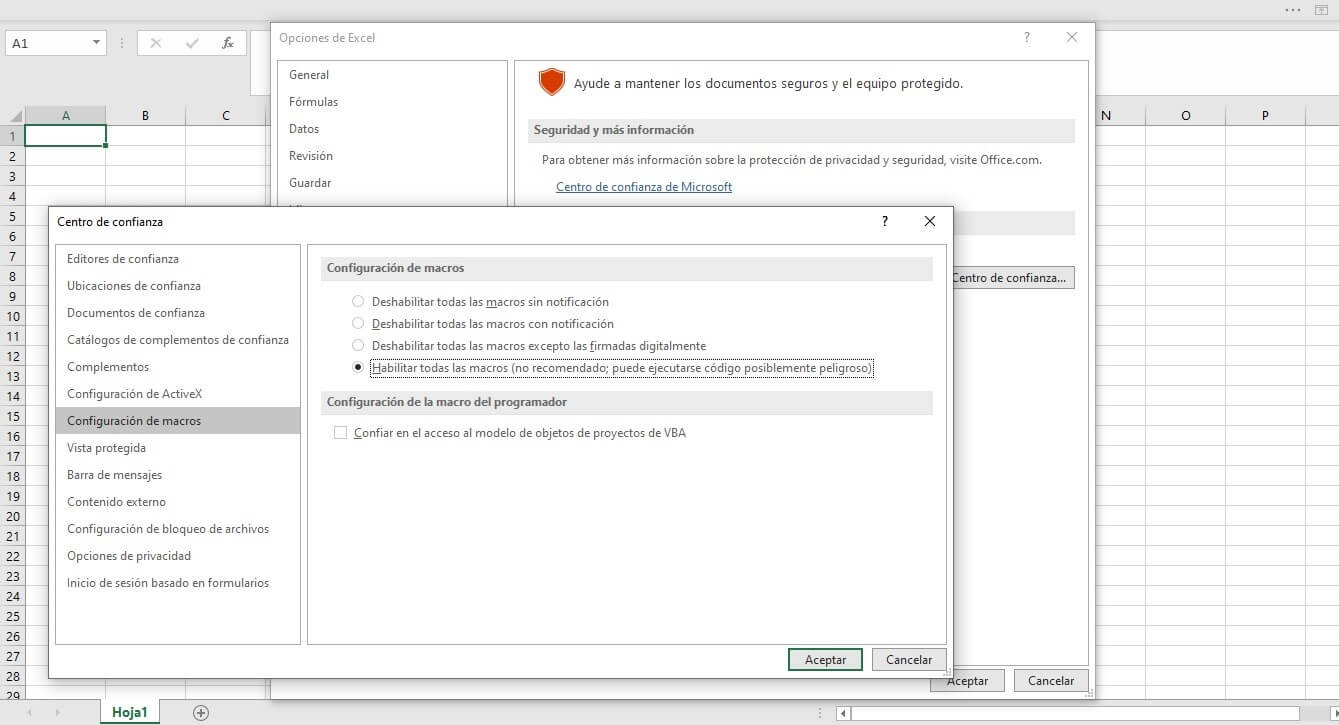Go to 'Barra de mensajes' section
The width and height of the screenshot is (1339, 725).
point(178,475)
